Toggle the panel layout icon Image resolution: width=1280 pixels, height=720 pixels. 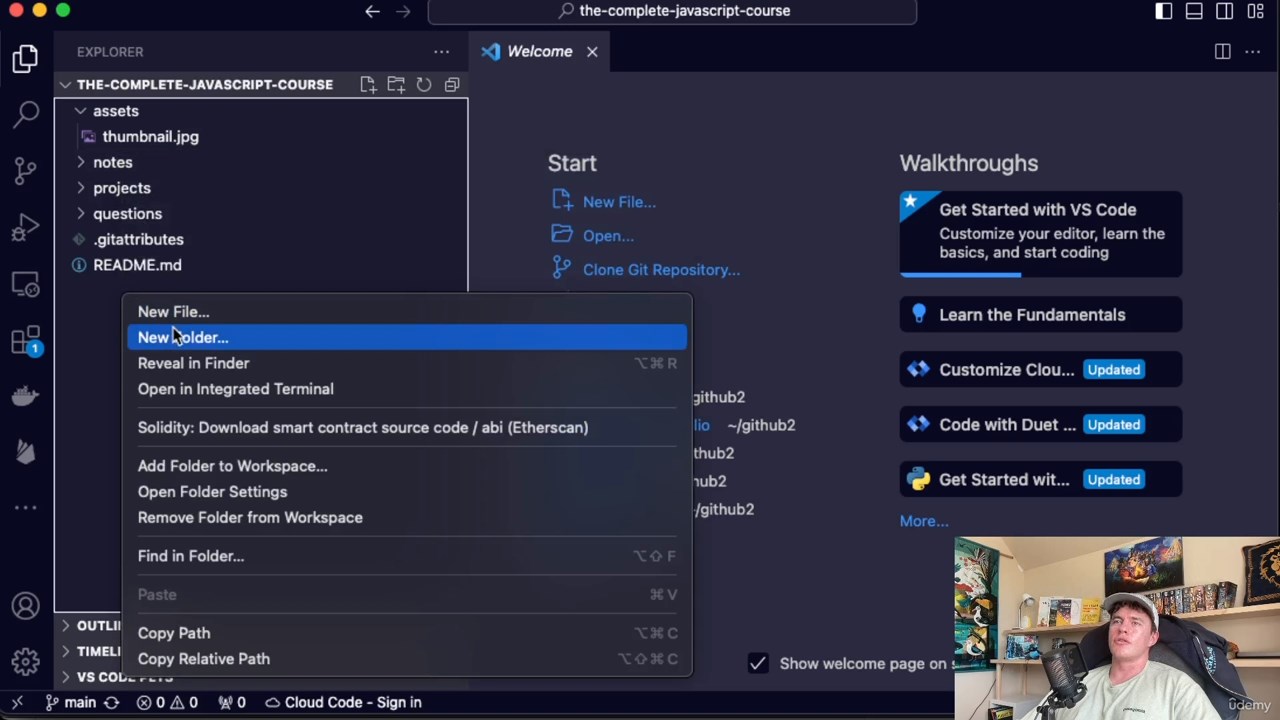tap(1194, 11)
